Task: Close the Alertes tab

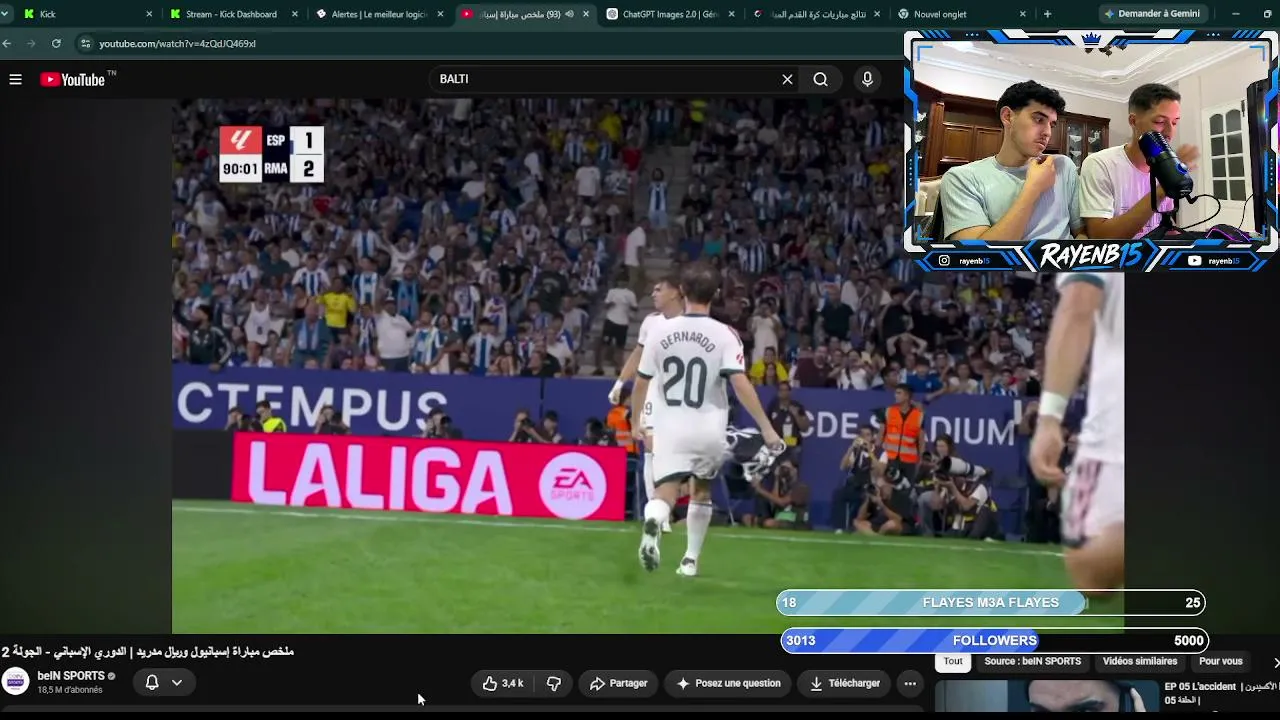Action: [x=440, y=14]
